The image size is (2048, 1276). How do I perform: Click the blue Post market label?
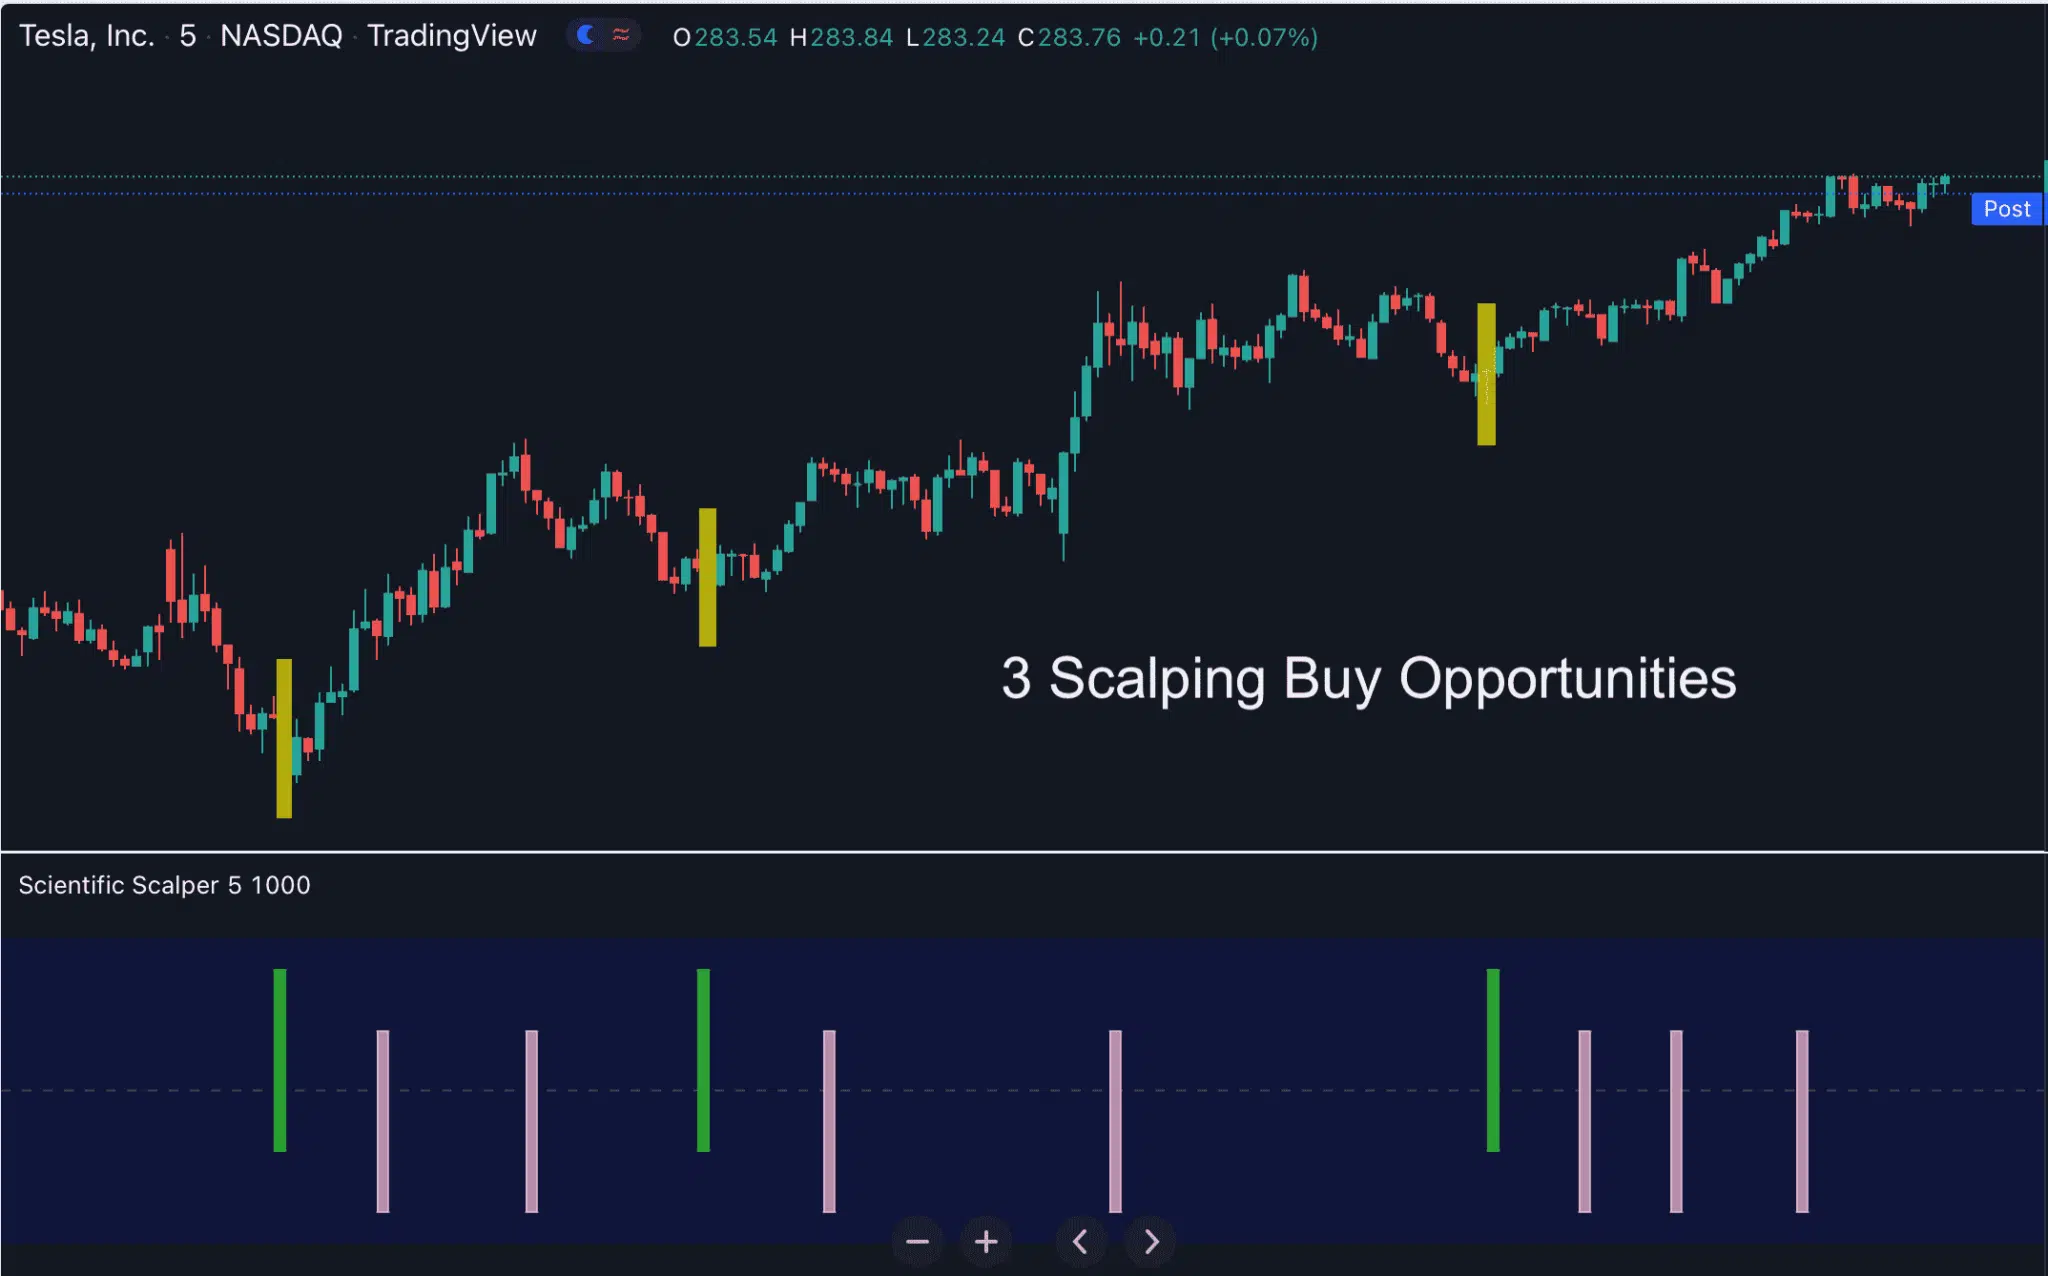[2006, 209]
